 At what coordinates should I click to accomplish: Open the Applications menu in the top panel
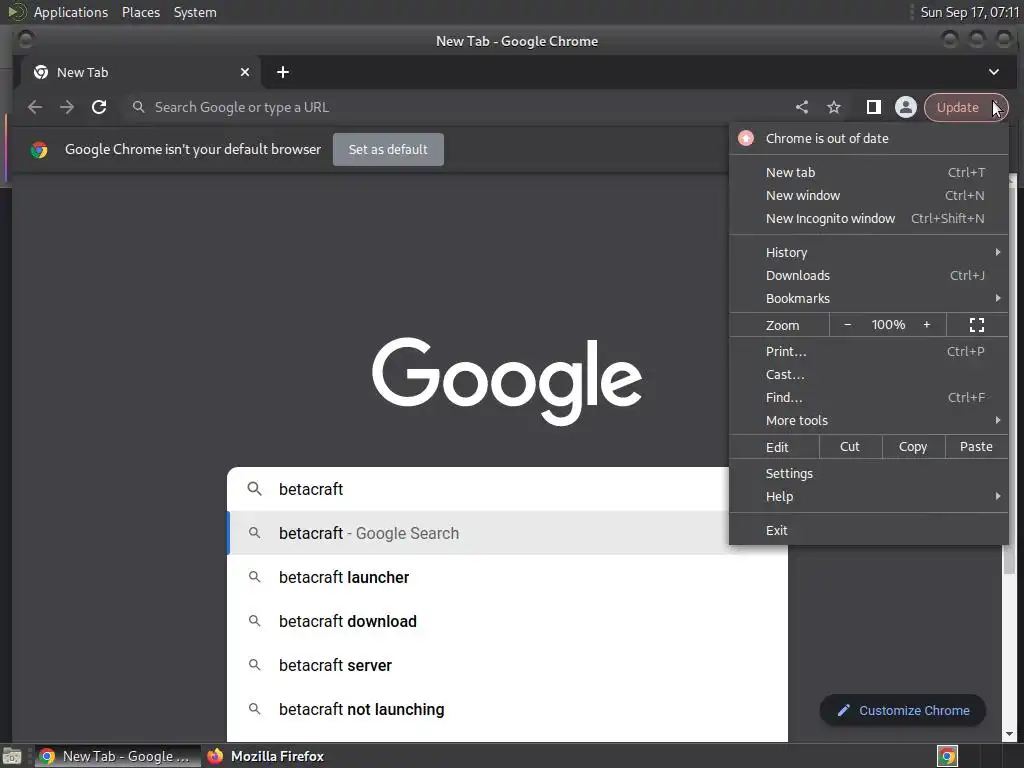71,12
